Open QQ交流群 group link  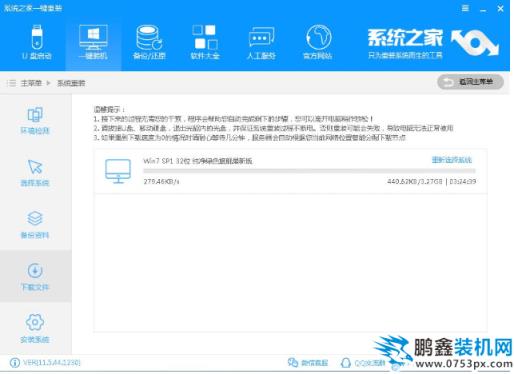[363, 363]
